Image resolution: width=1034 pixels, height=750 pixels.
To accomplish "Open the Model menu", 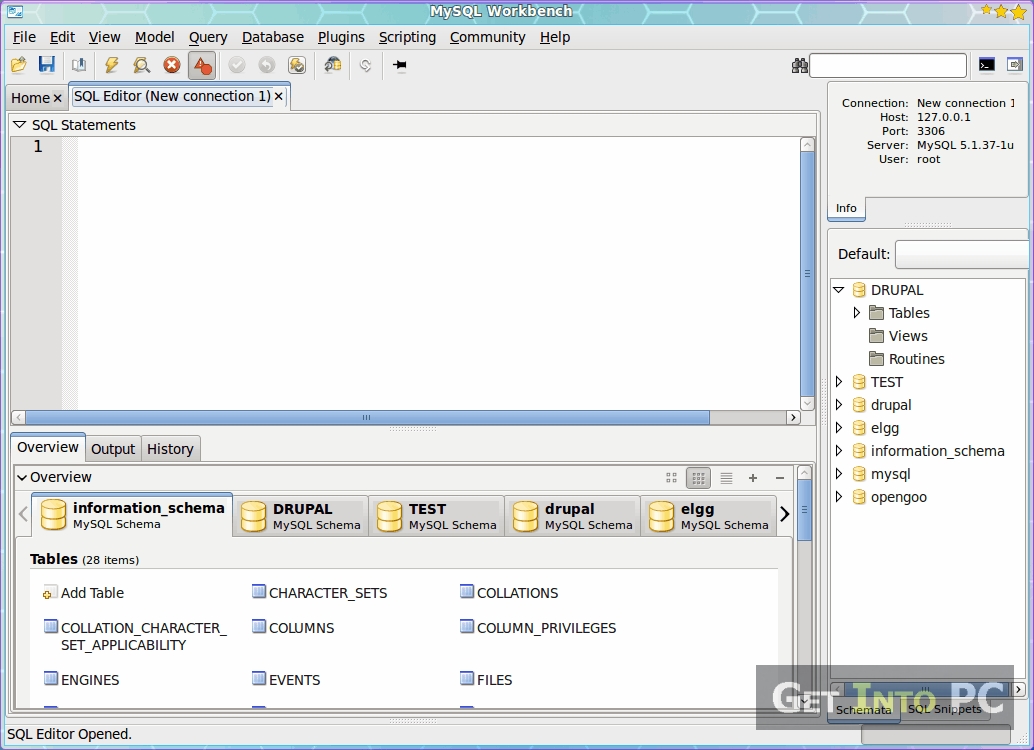I will click(x=154, y=38).
